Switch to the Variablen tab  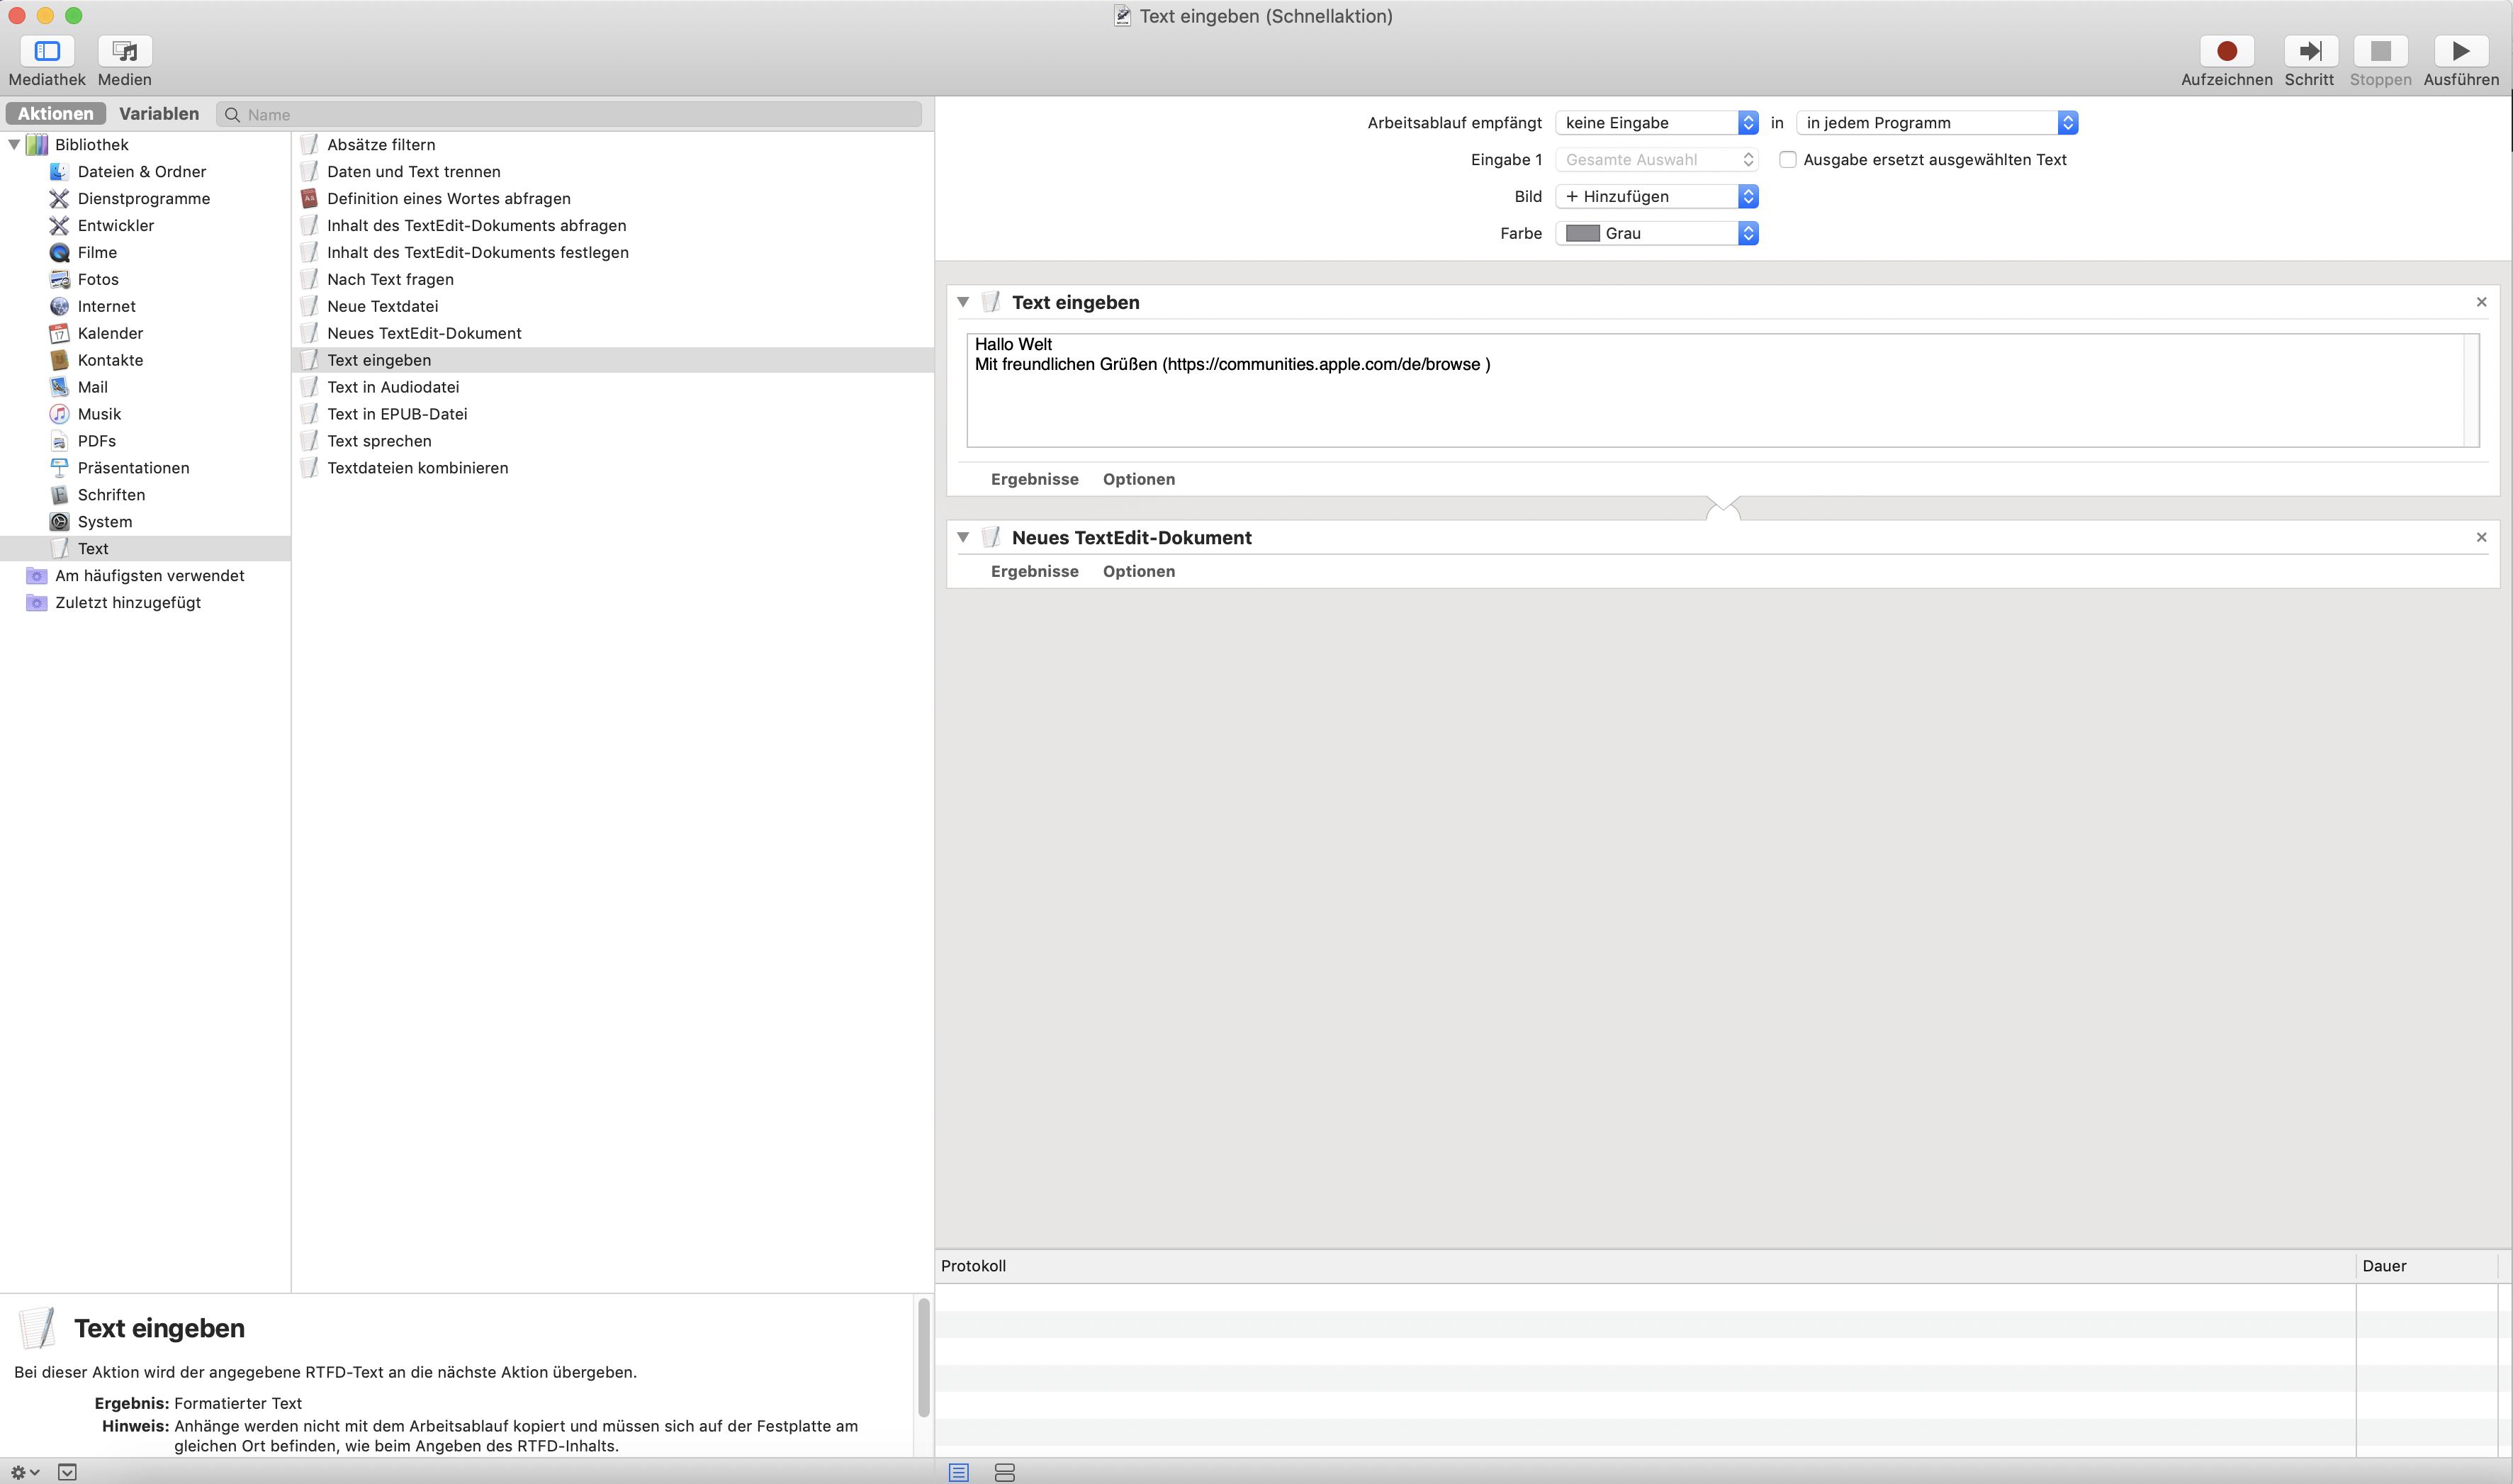(x=159, y=114)
